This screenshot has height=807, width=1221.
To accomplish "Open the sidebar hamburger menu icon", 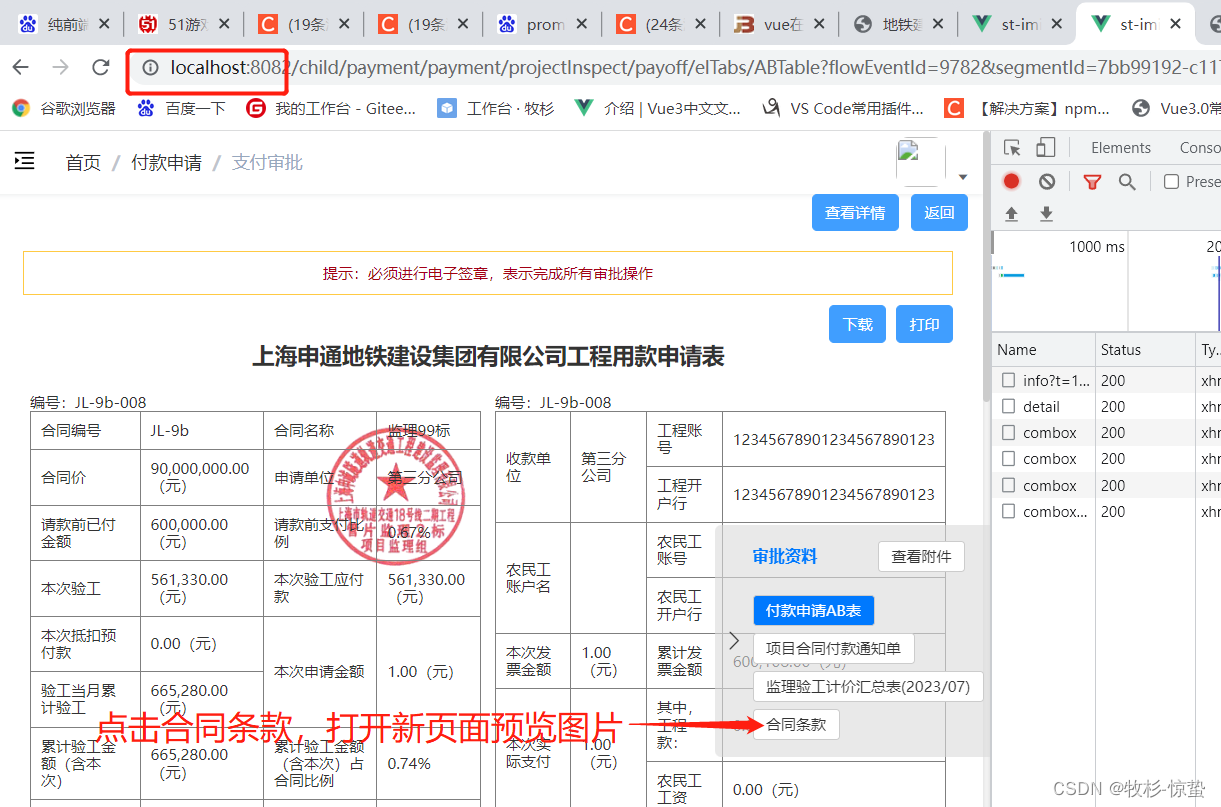I will pos(24,160).
